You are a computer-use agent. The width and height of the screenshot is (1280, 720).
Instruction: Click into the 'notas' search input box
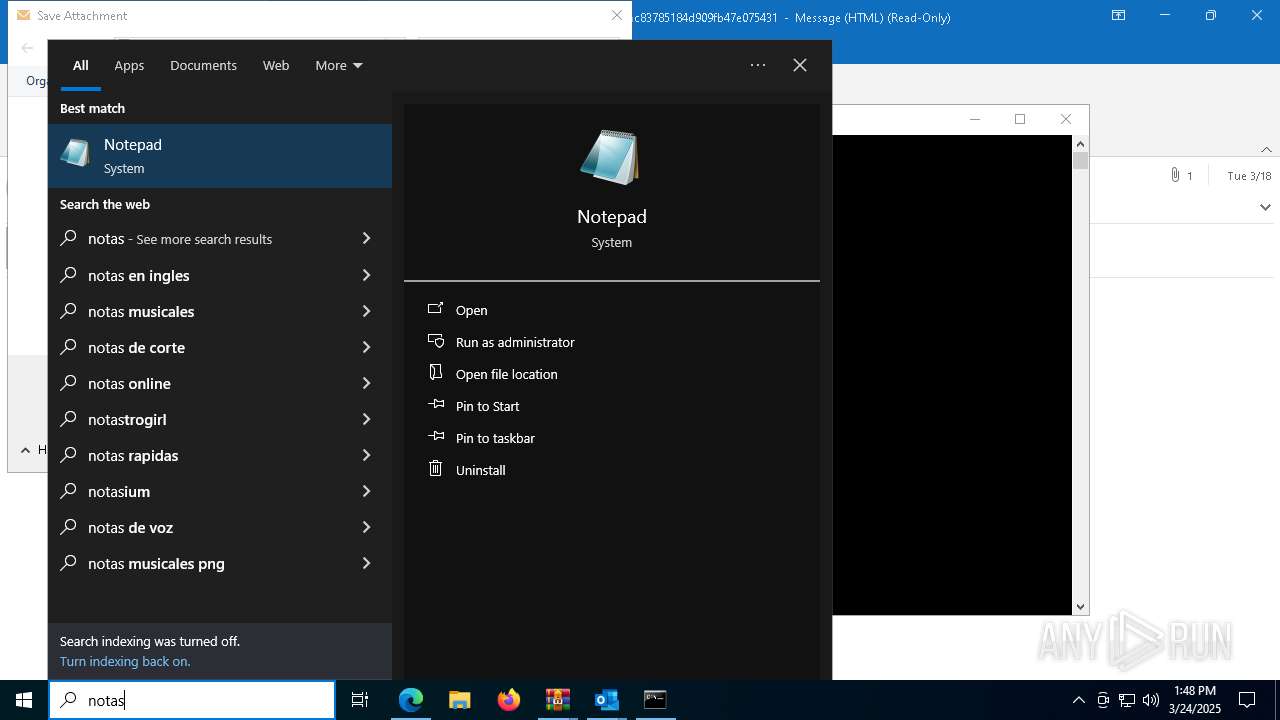192,700
